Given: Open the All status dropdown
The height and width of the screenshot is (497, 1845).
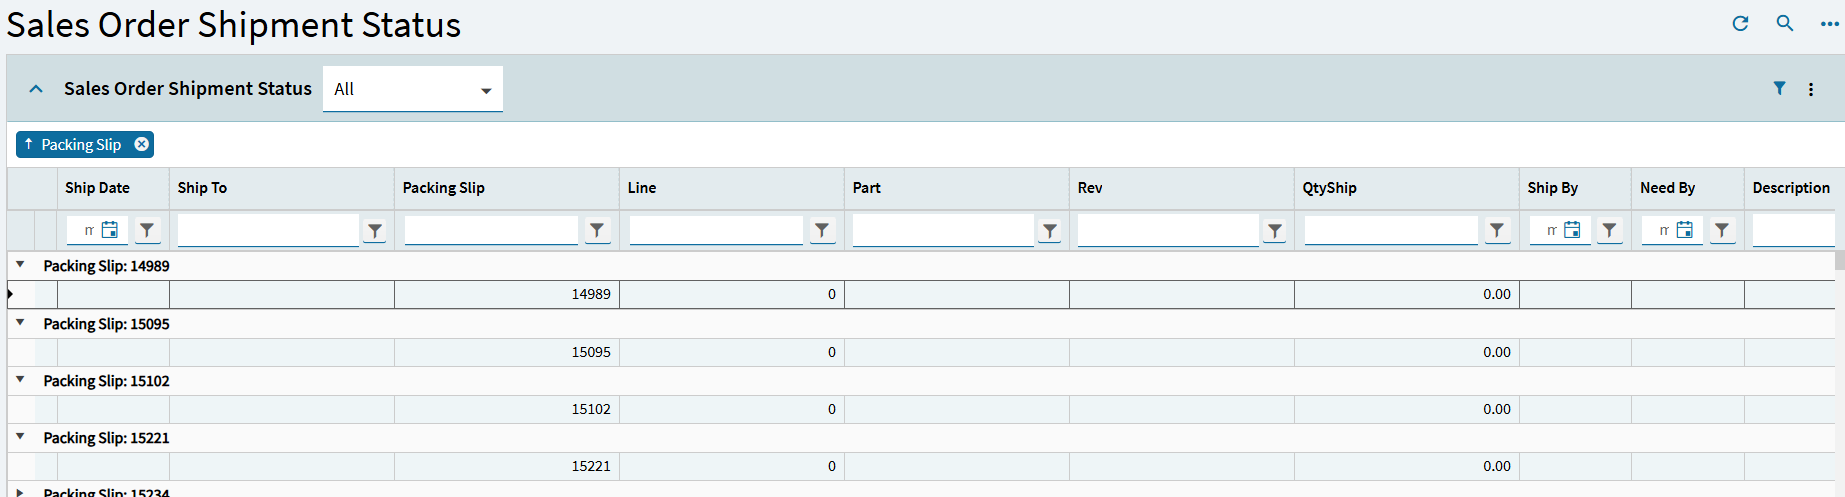Looking at the screenshot, I should pos(413,89).
